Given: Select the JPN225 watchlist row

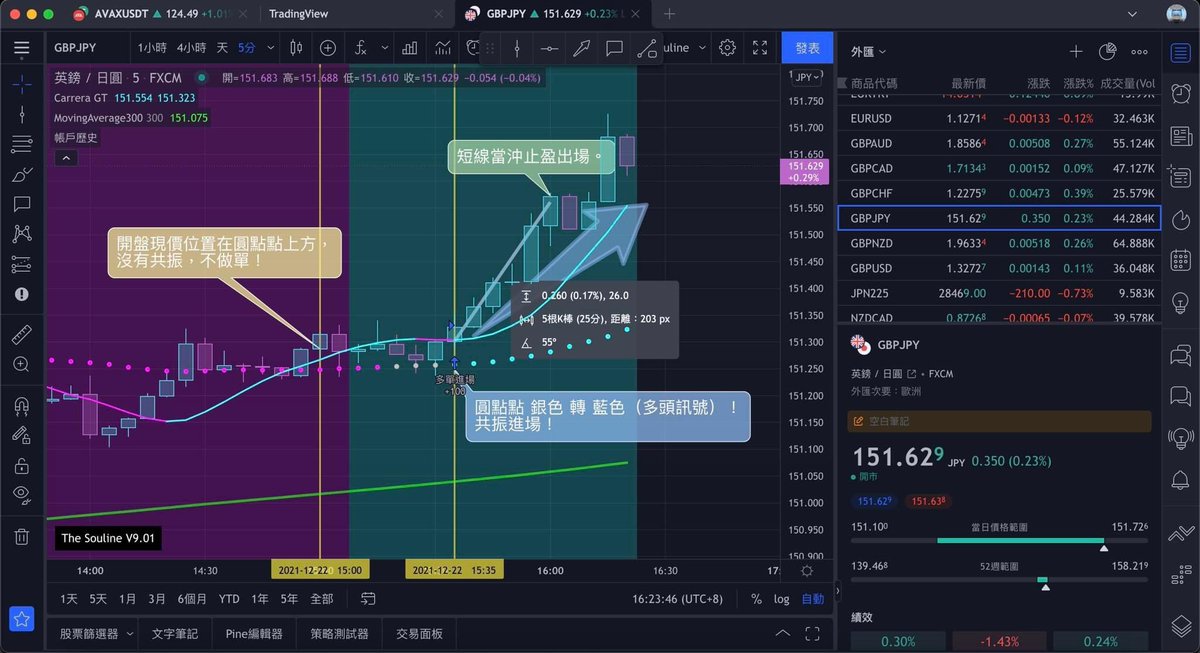Looking at the screenshot, I should [999, 293].
